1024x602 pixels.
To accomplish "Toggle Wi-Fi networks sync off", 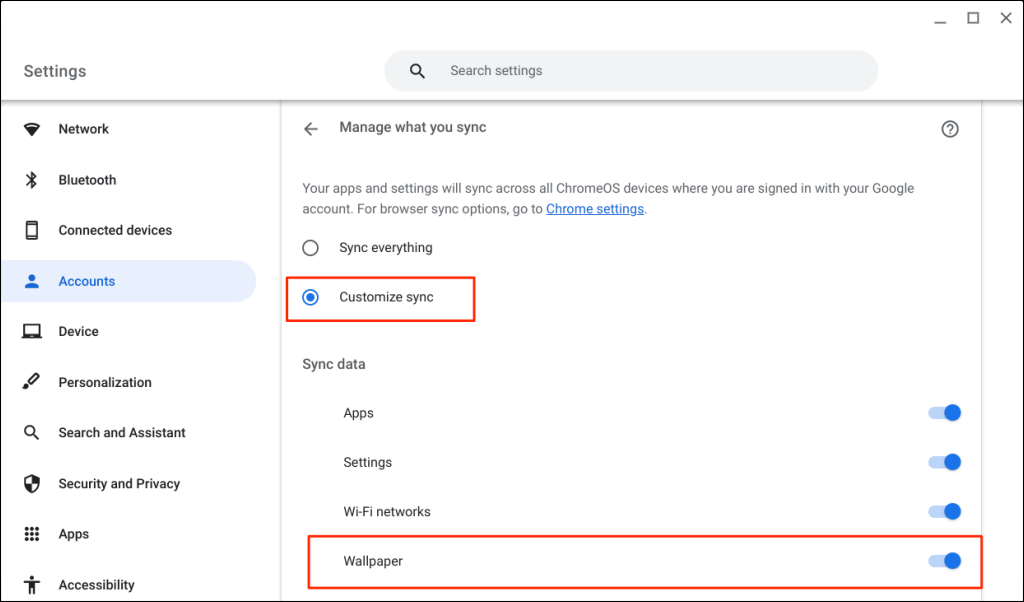I will coord(945,511).
